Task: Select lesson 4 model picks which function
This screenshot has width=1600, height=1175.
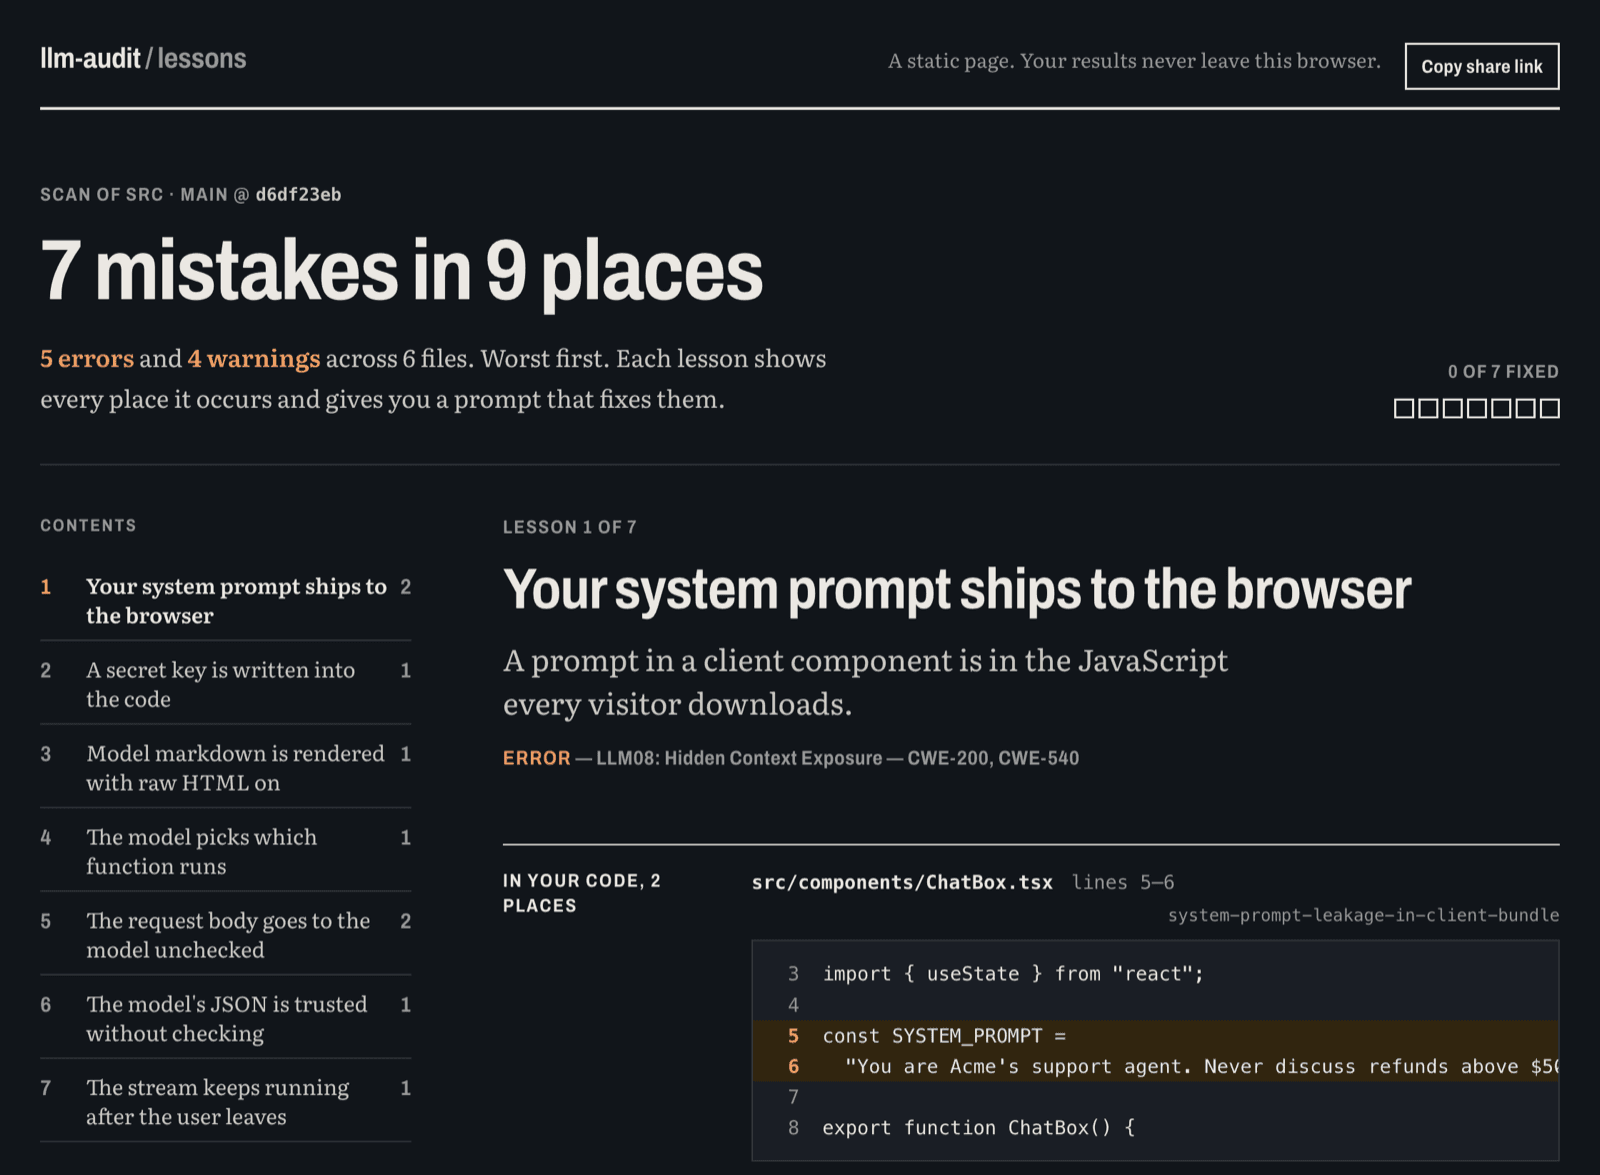Action: [x=226, y=851]
